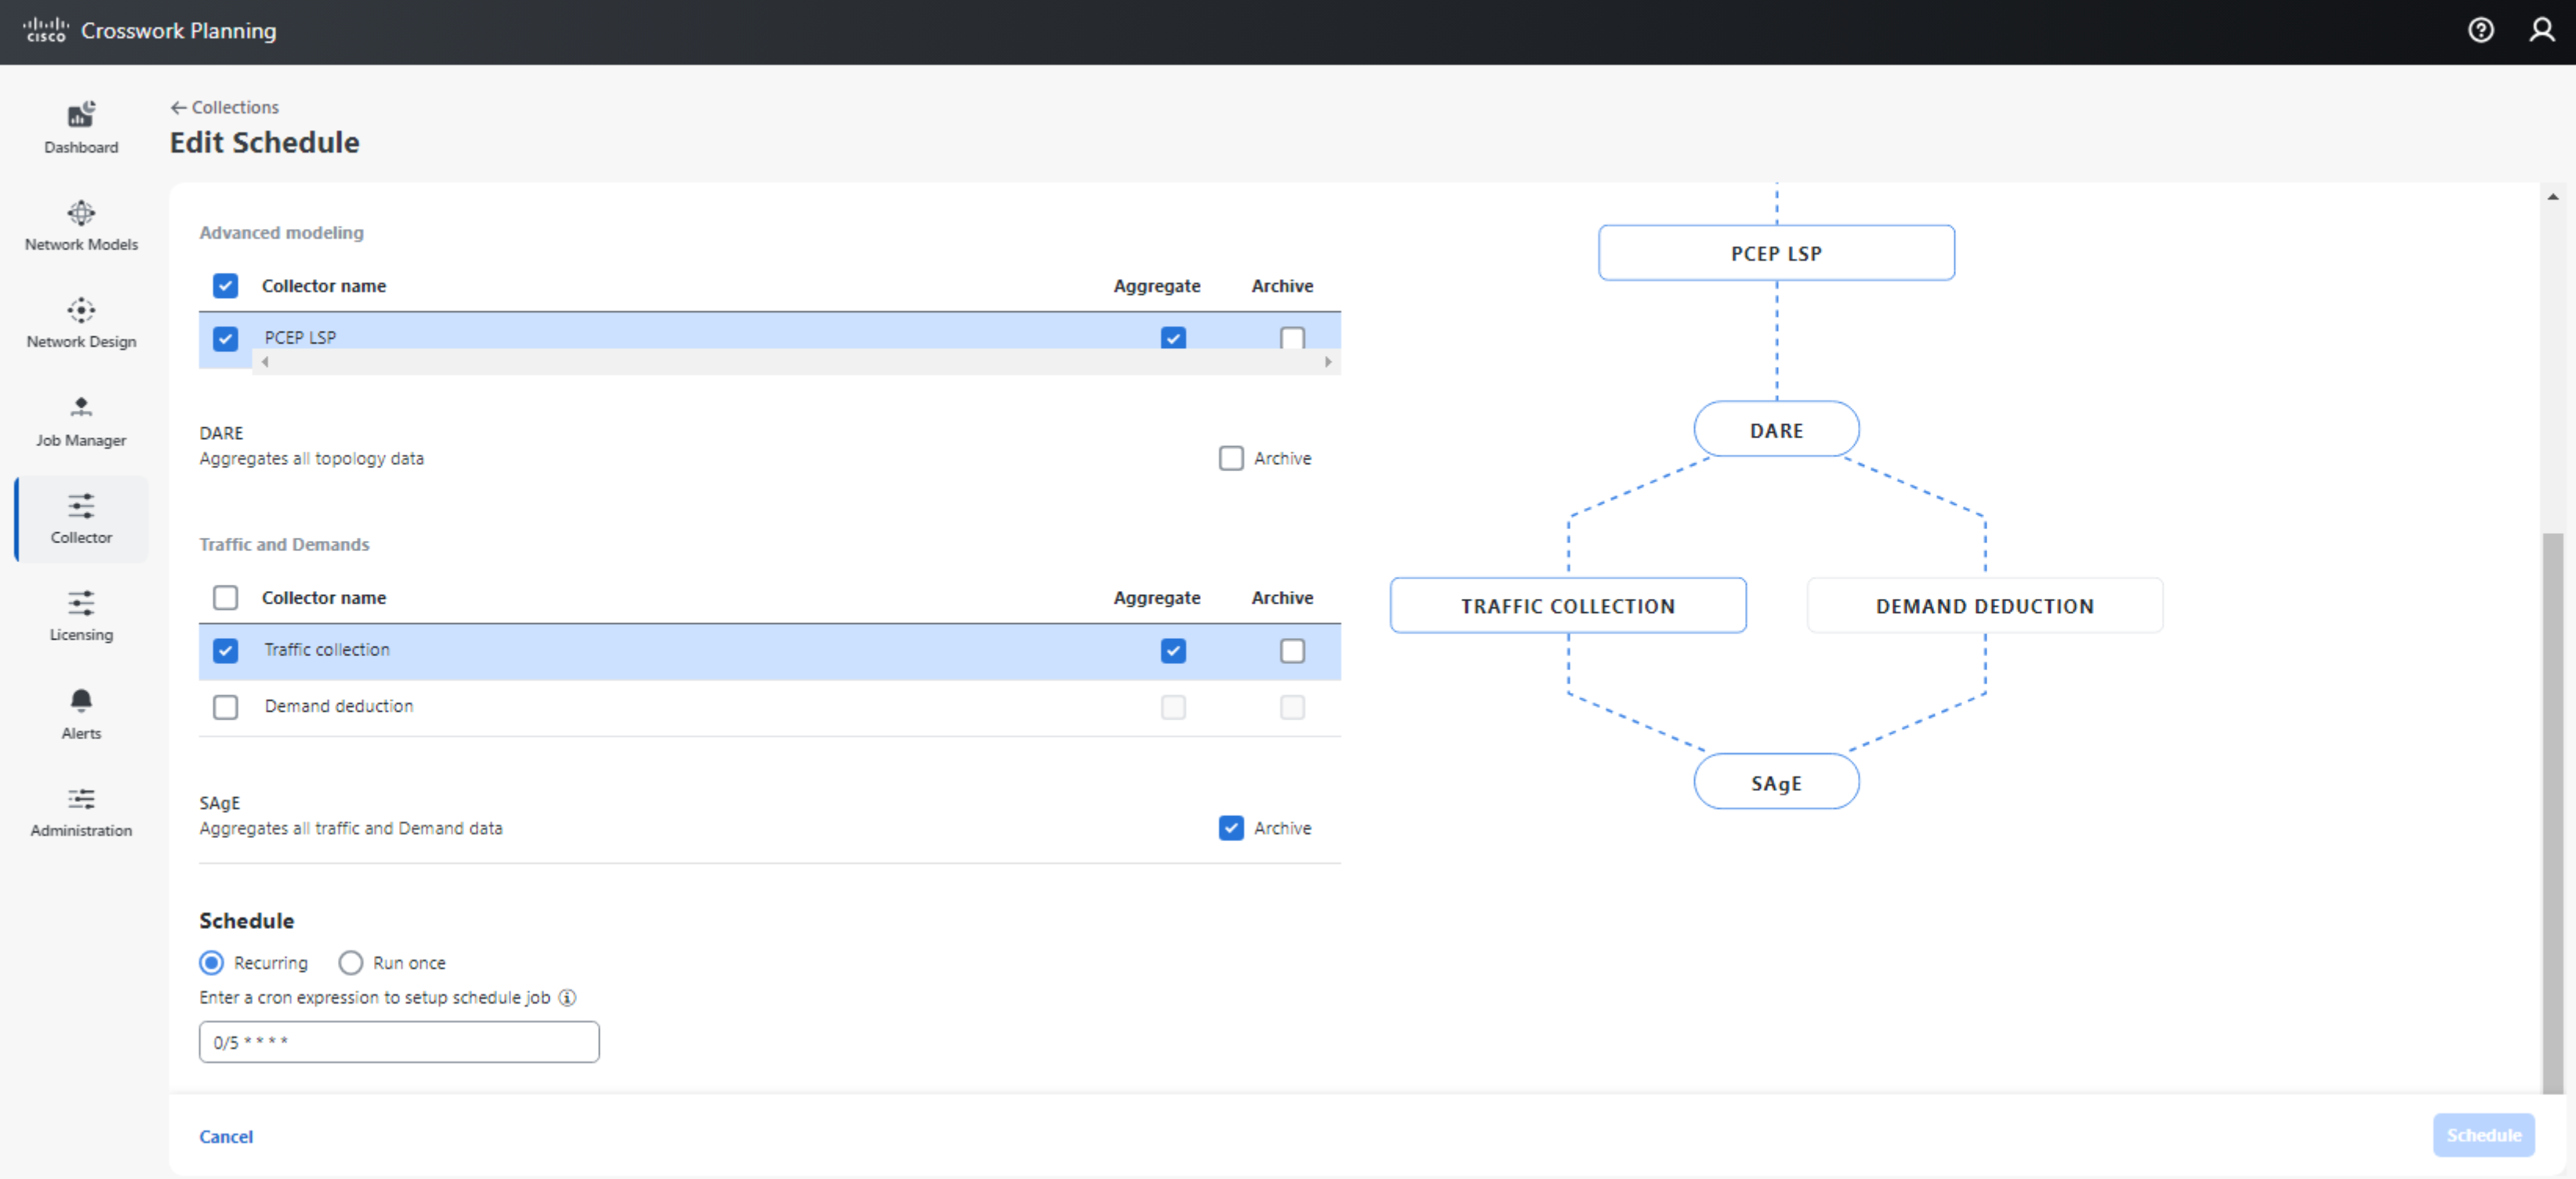2576x1179 pixels.
Task: Click the Cisco logo in header
Action: 45,30
